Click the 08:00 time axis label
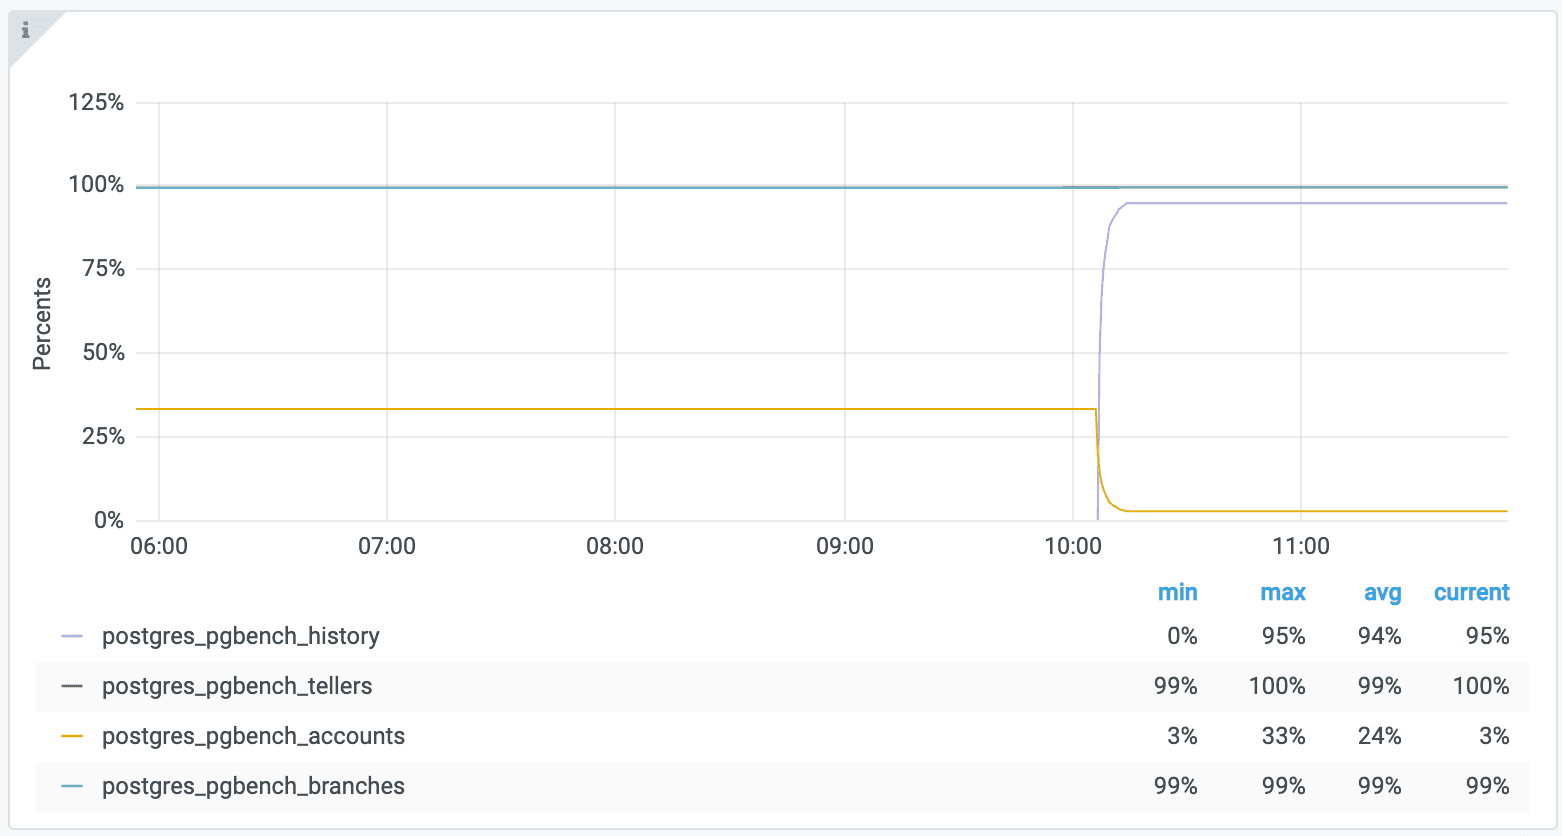The width and height of the screenshot is (1562, 836). pos(615,546)
